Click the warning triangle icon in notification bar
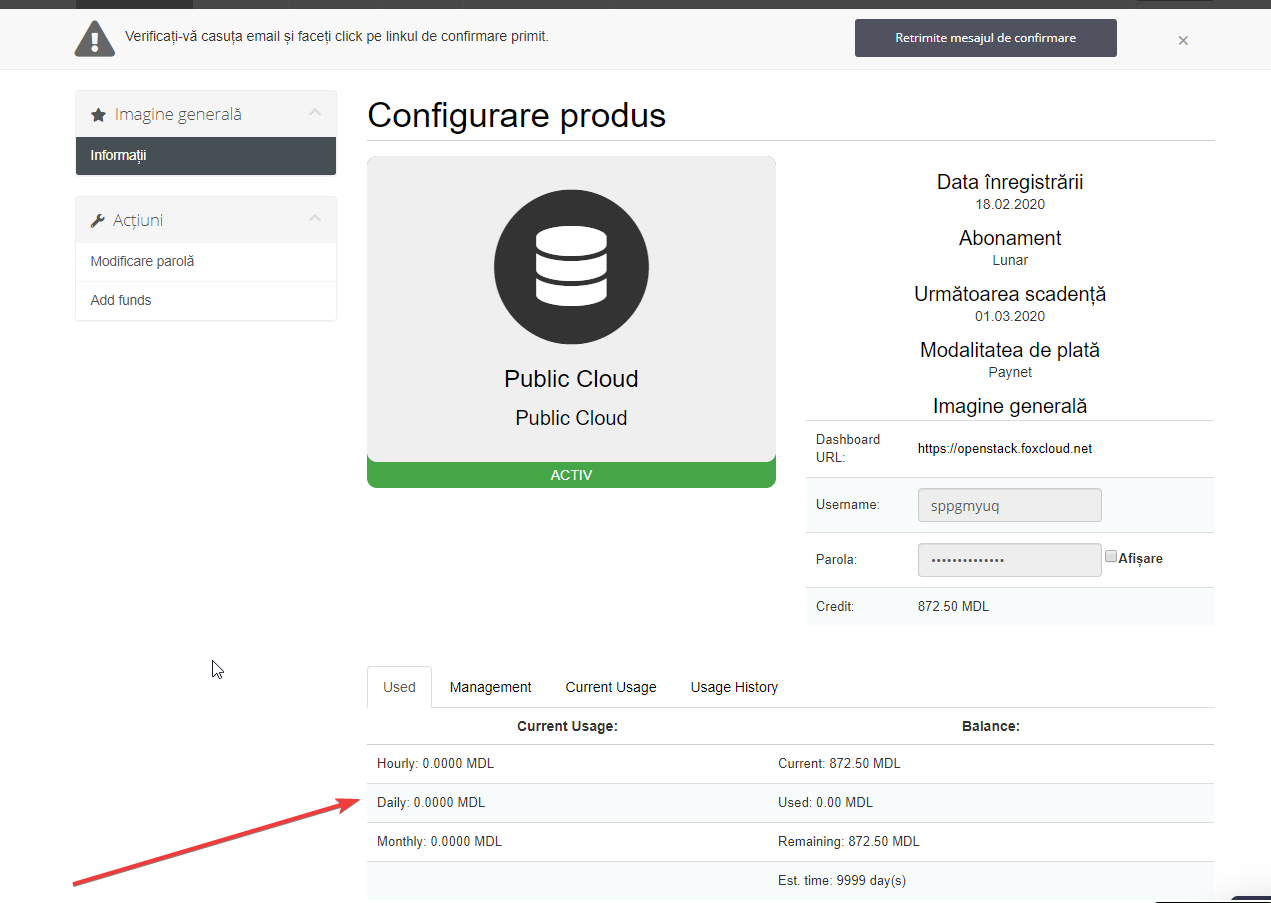Image resolution: width=1271 pixels, height=903 pixels. 94,38
